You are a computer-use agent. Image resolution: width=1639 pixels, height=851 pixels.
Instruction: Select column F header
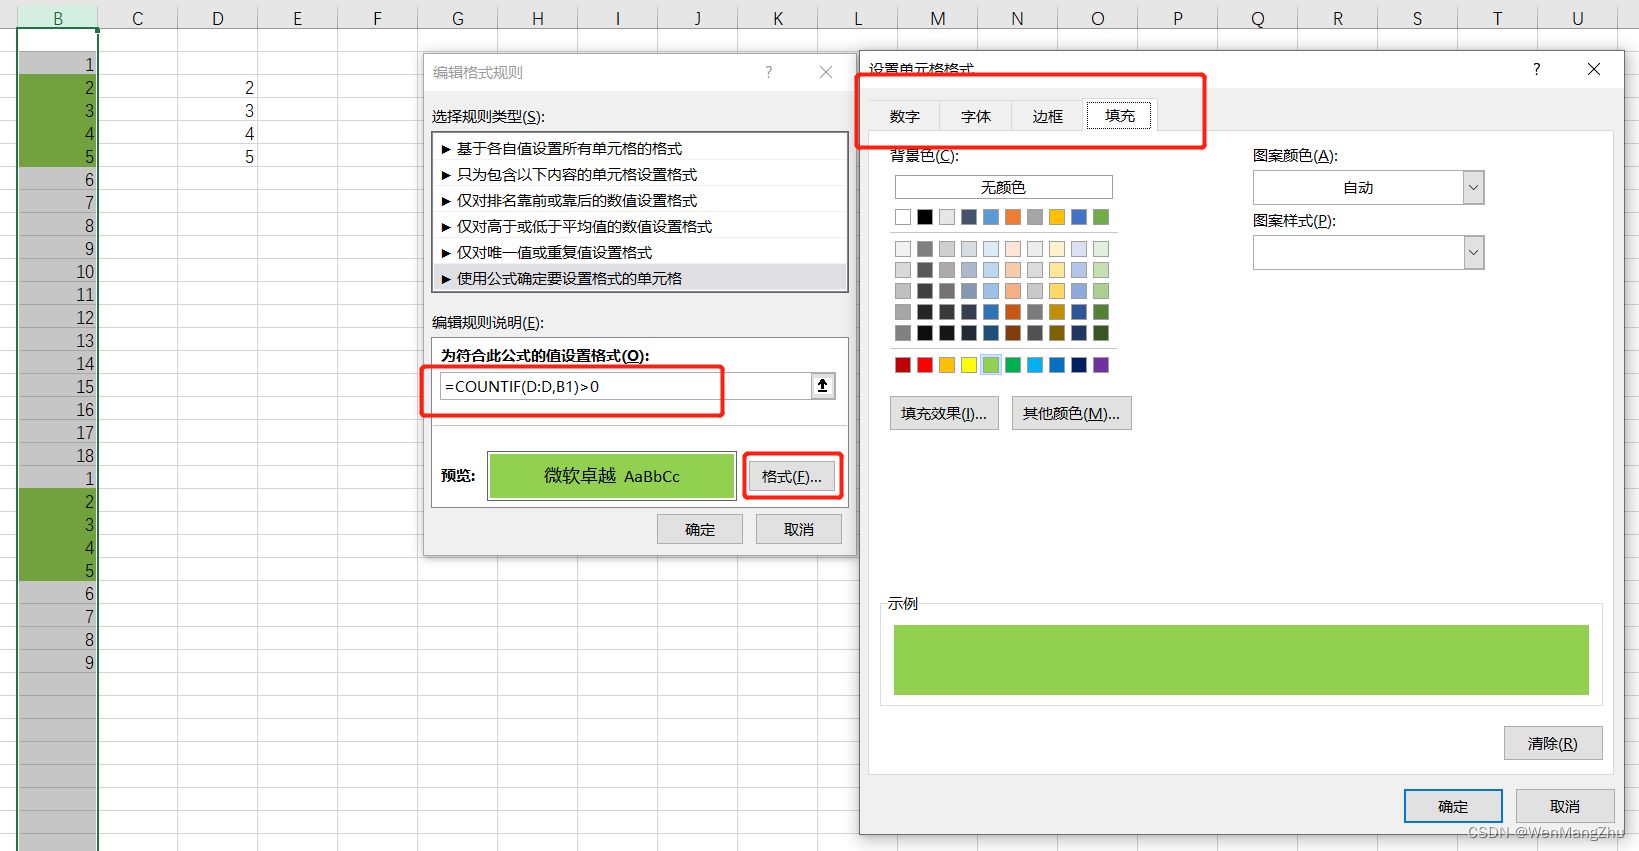pos(378,18)
